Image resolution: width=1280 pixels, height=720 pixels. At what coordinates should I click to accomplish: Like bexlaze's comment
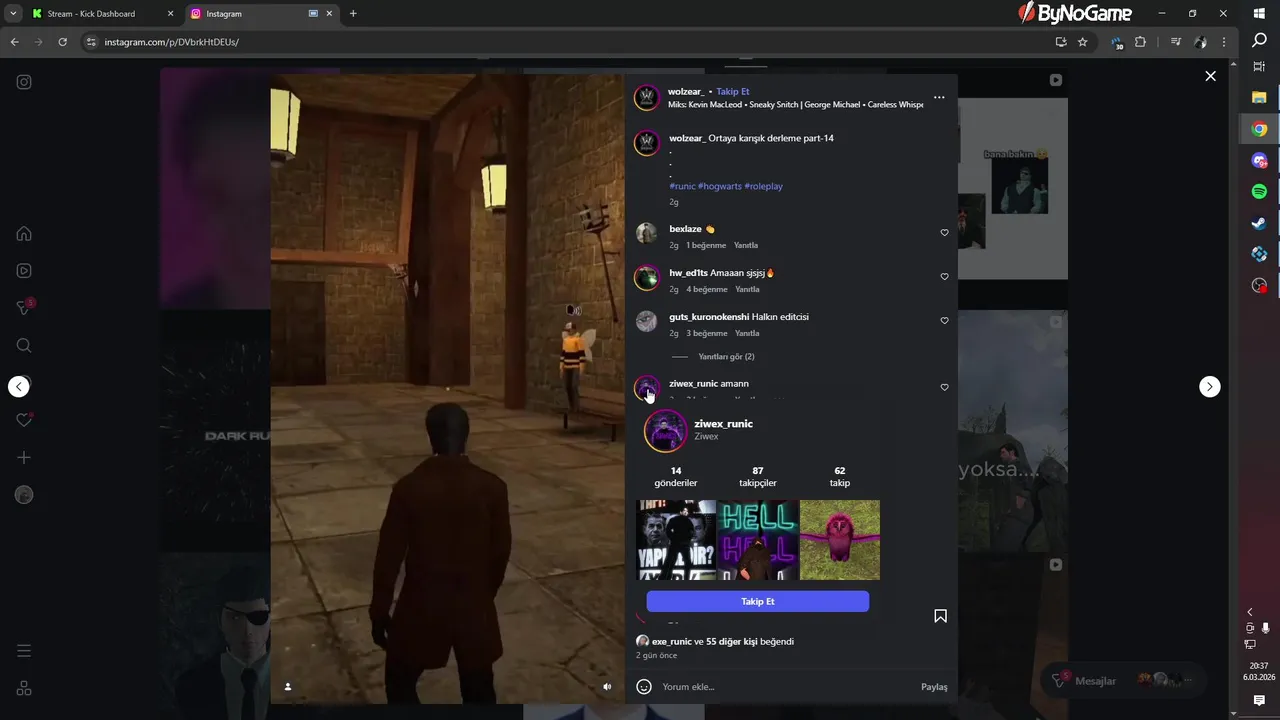click(x=944, y=233)
